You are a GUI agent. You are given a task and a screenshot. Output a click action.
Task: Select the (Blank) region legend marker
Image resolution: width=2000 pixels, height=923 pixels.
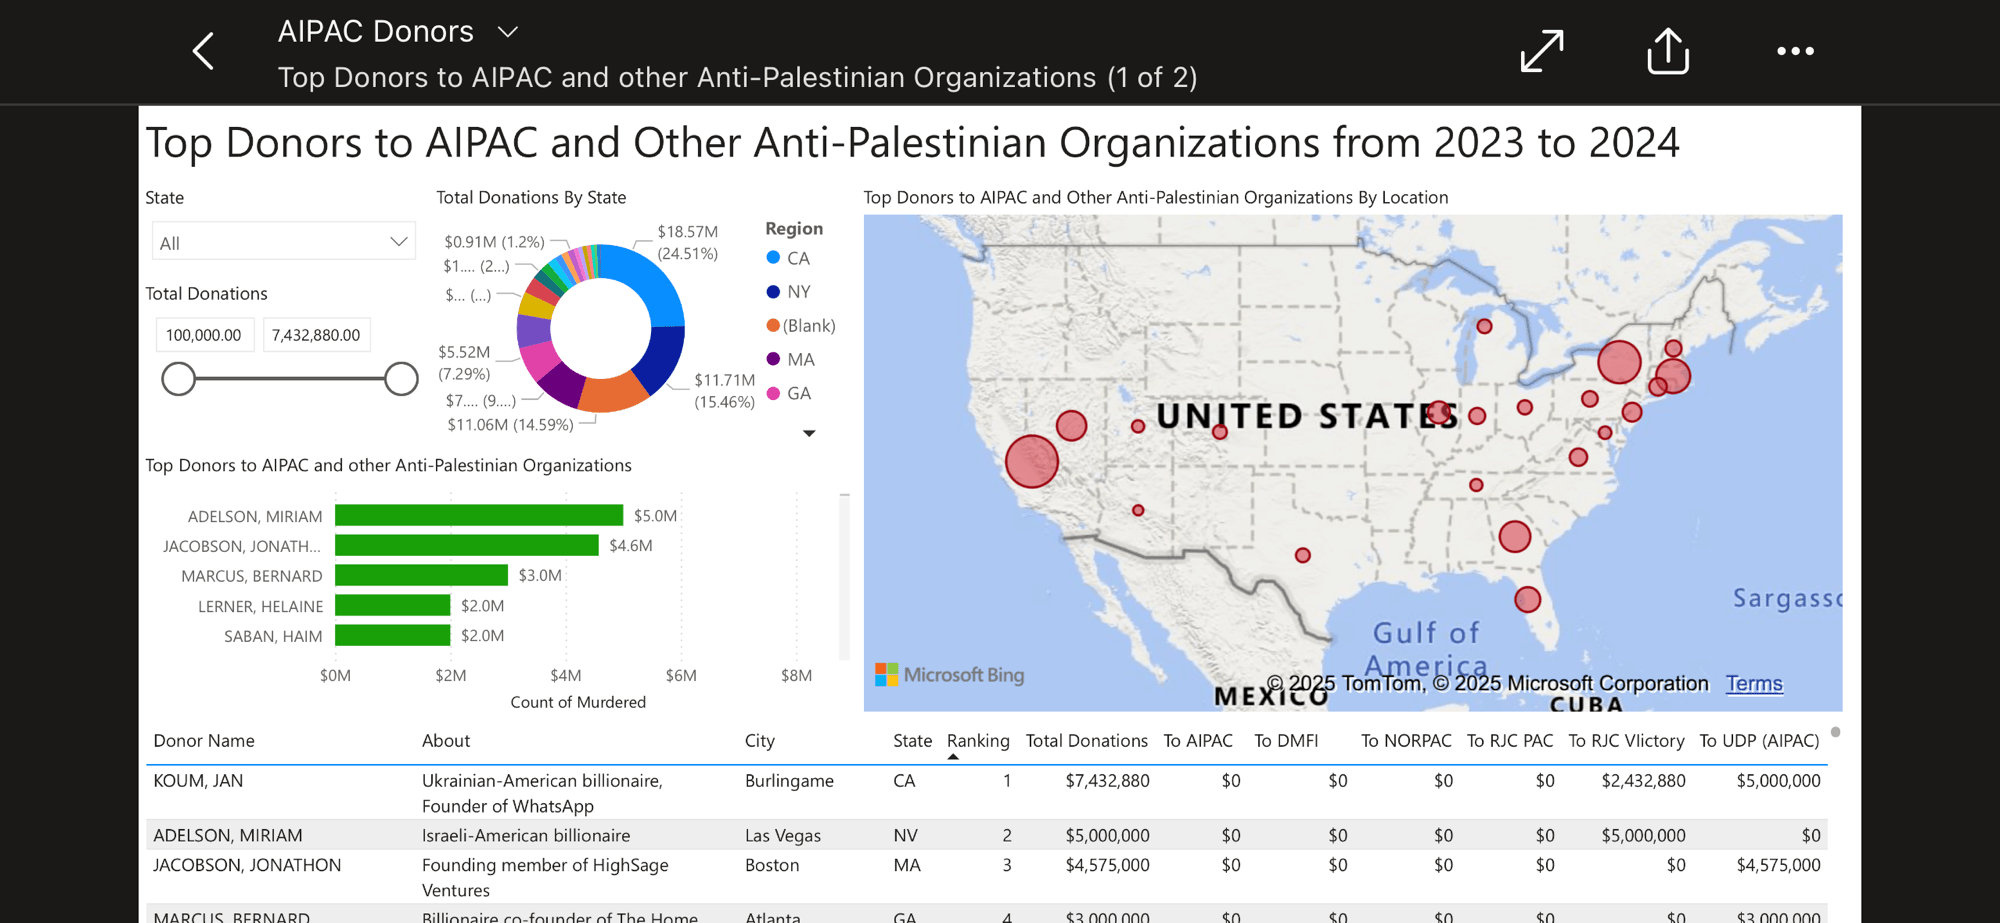pos(773,325)
